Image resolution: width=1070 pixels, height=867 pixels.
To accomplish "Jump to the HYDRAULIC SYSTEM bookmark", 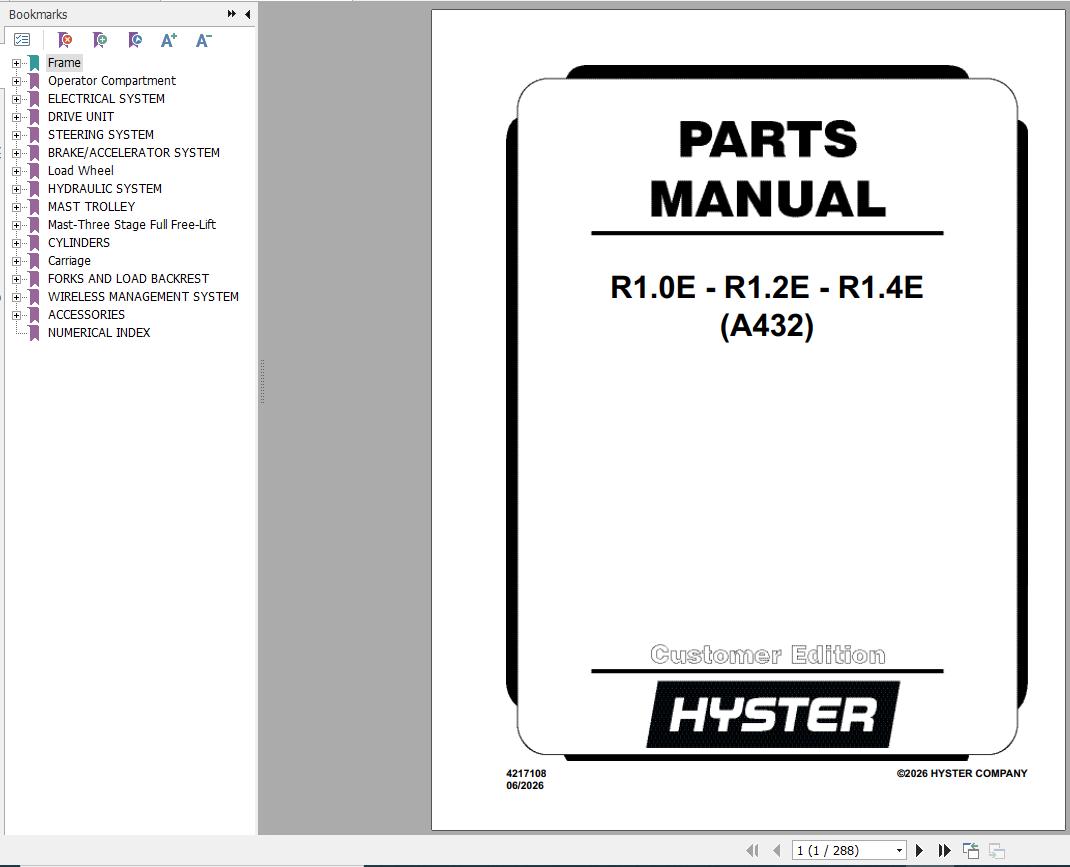I will click(104, 188).
